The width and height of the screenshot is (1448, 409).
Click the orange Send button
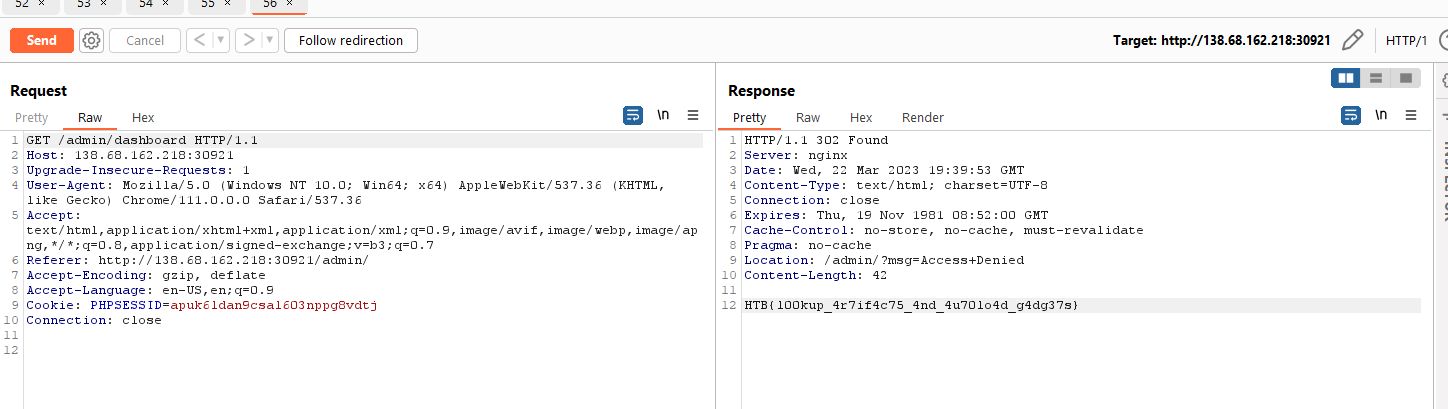click(x=42, y=40)
